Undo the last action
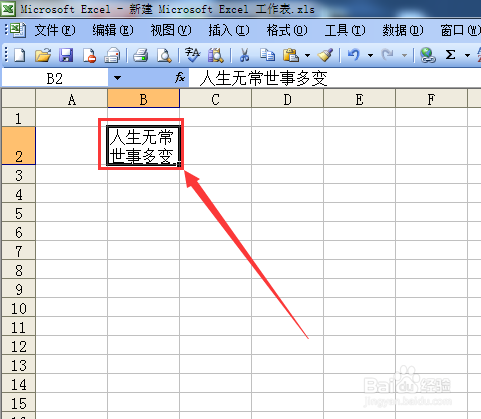Screen dimensions: 481x419 (354, 55)
